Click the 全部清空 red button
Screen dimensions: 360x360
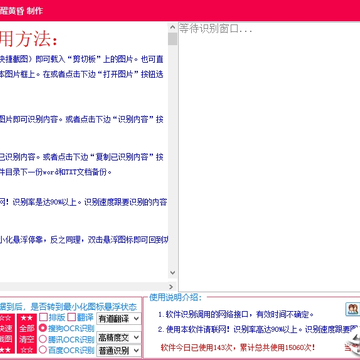[x=27, y=334]
